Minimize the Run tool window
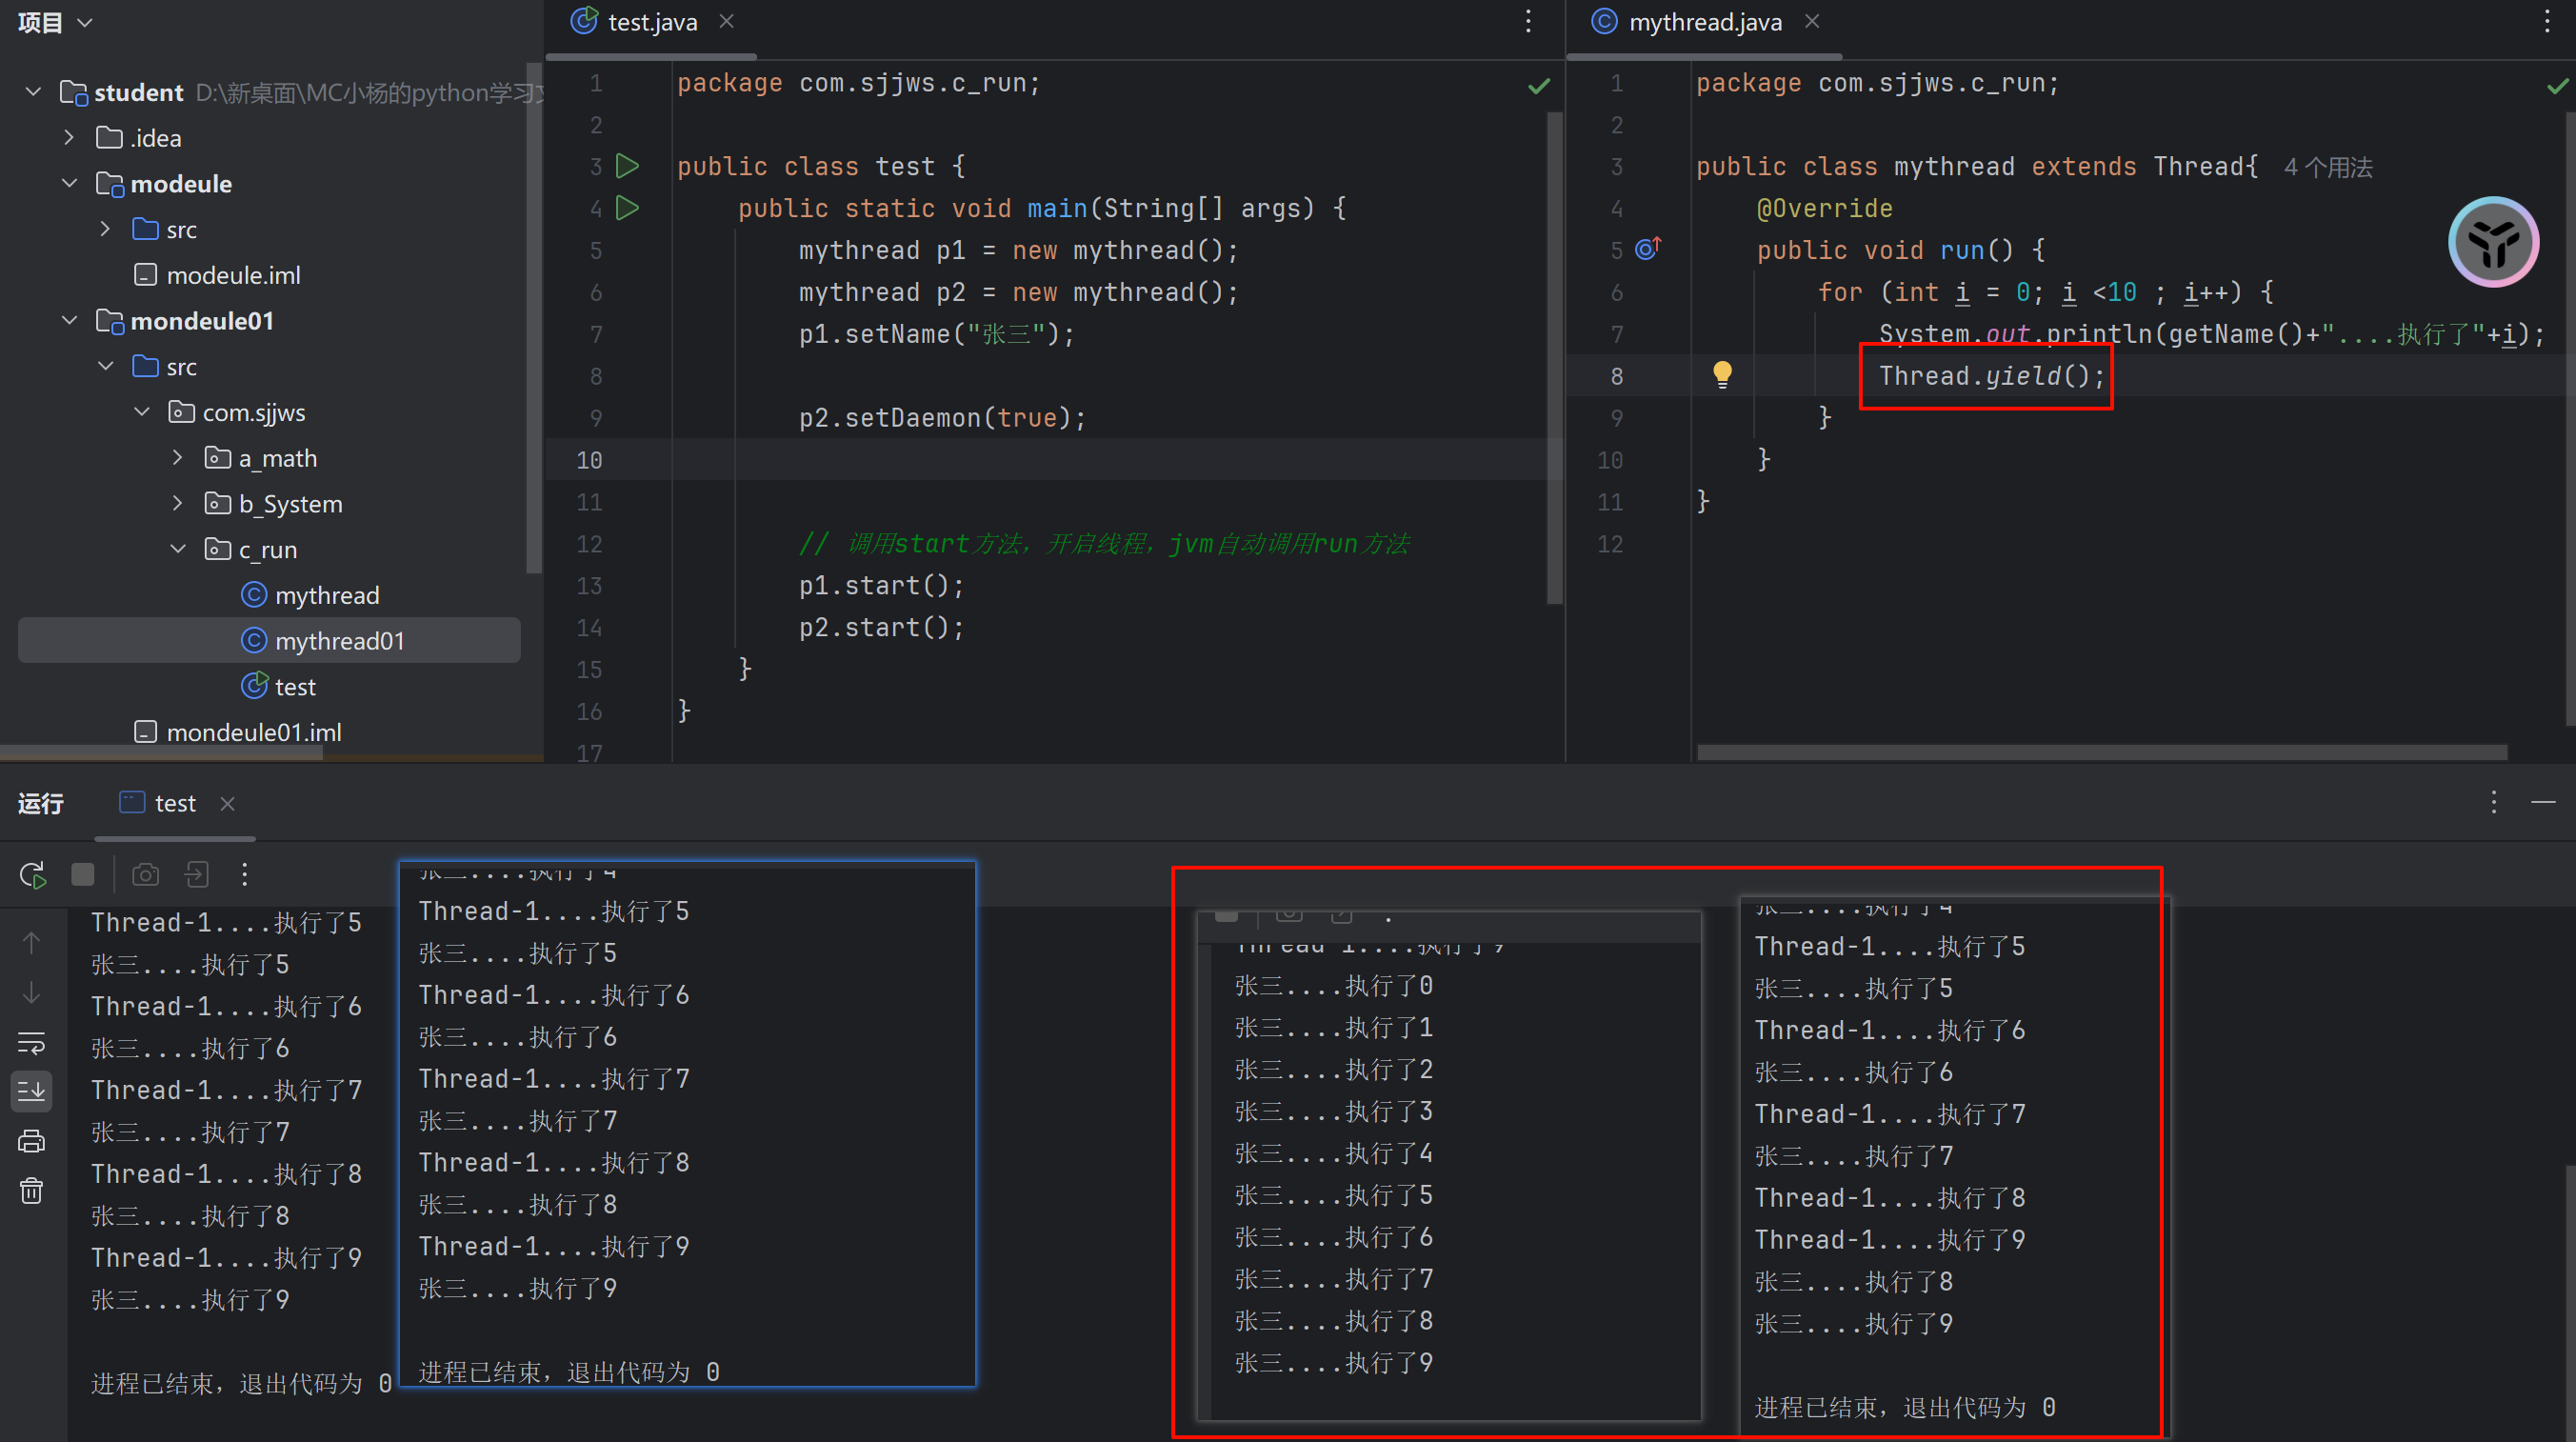 2542,802
